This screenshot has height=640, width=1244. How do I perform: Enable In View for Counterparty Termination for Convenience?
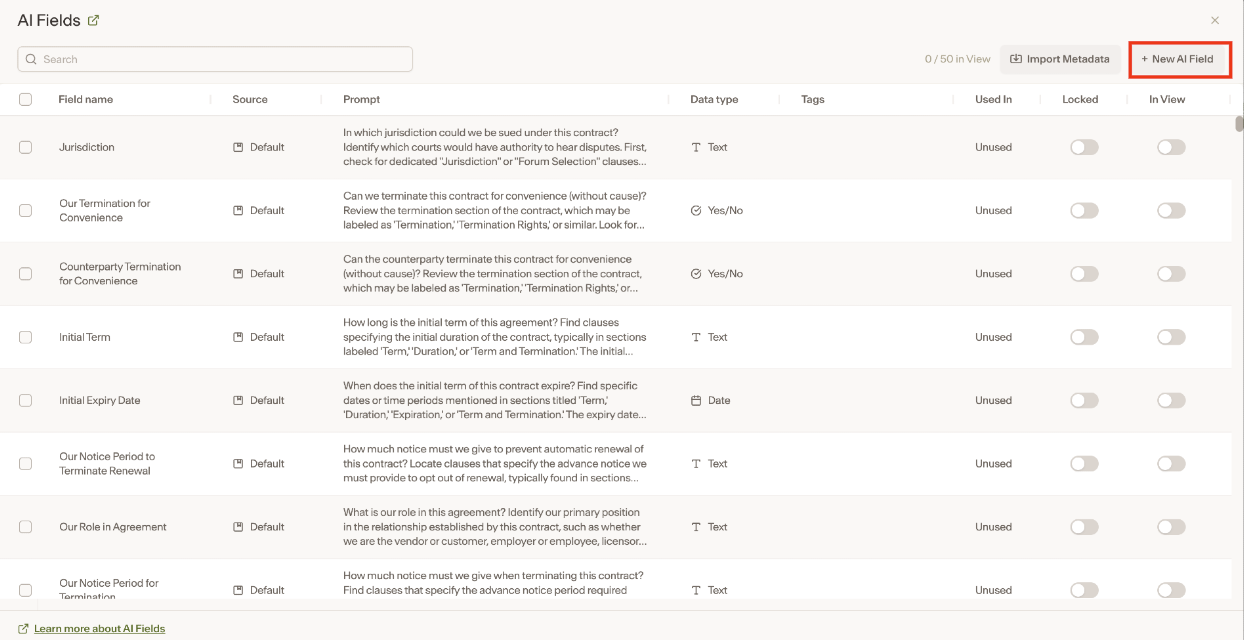click(1171, 274)
